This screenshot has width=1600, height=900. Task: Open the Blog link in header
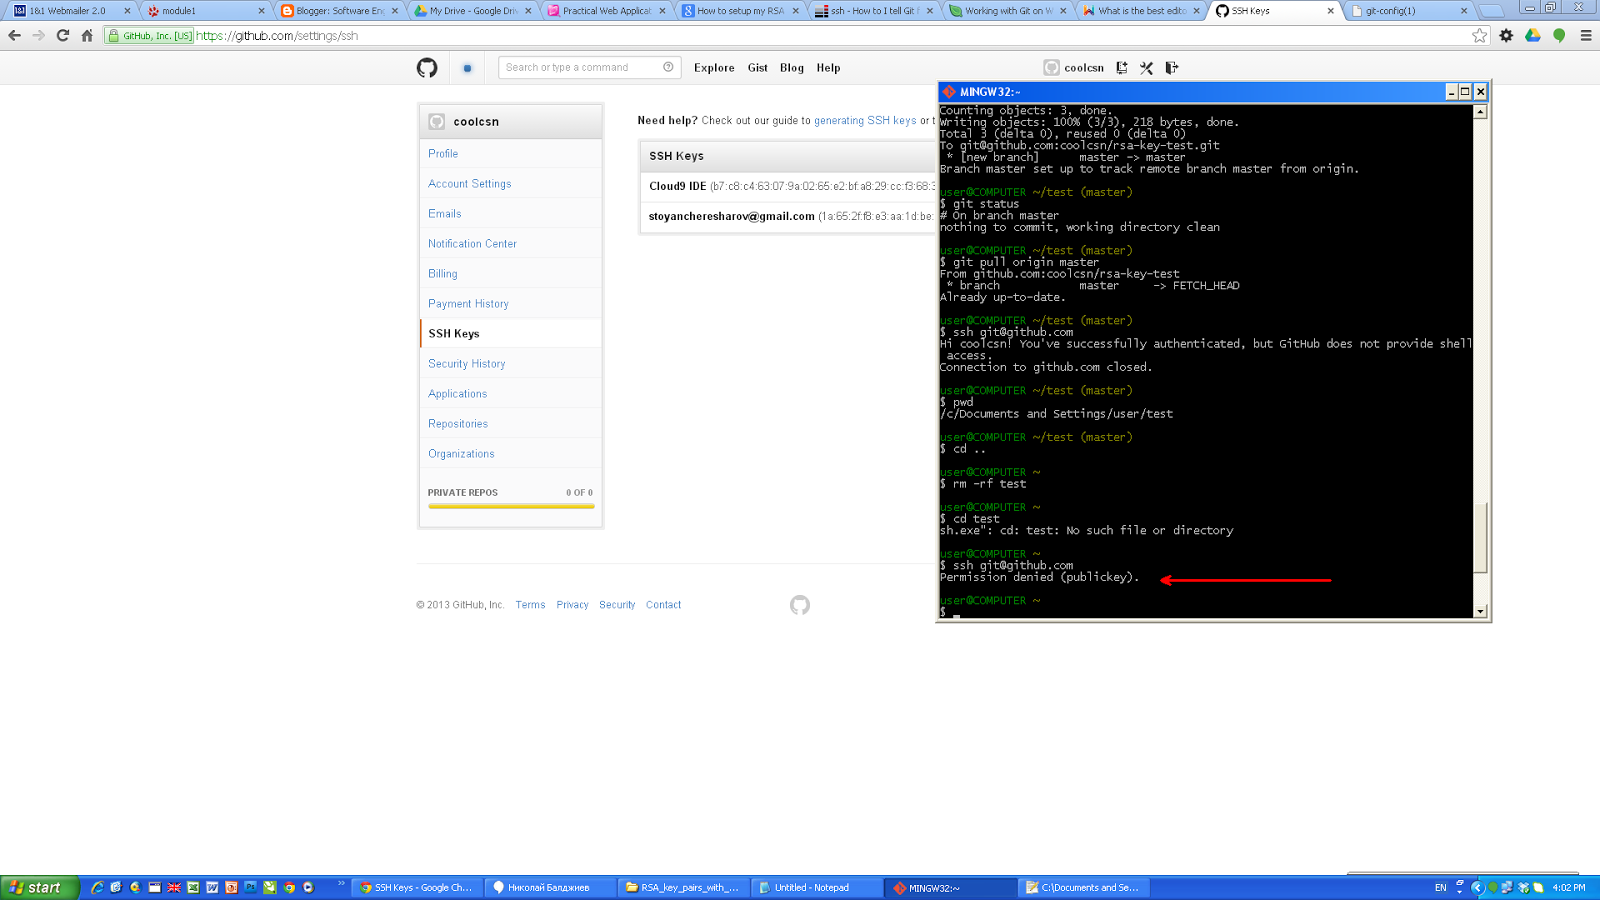pyautogui.click(x=792, y=68)
